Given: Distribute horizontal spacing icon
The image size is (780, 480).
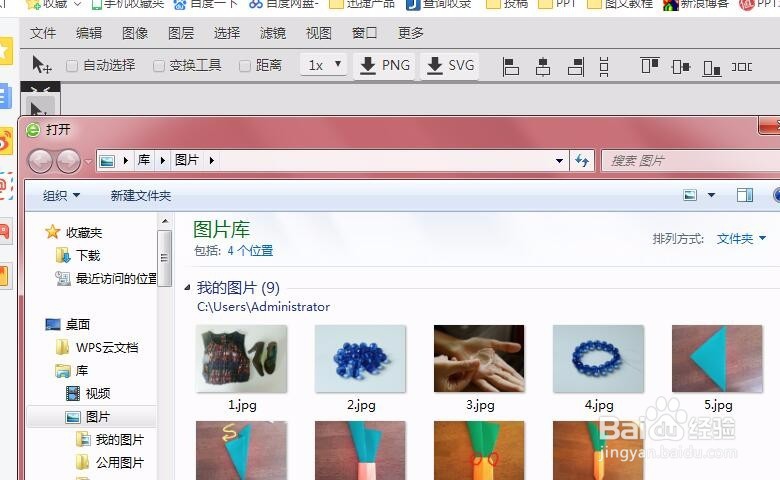Looking at the screenshot, I should coord(742,66).
